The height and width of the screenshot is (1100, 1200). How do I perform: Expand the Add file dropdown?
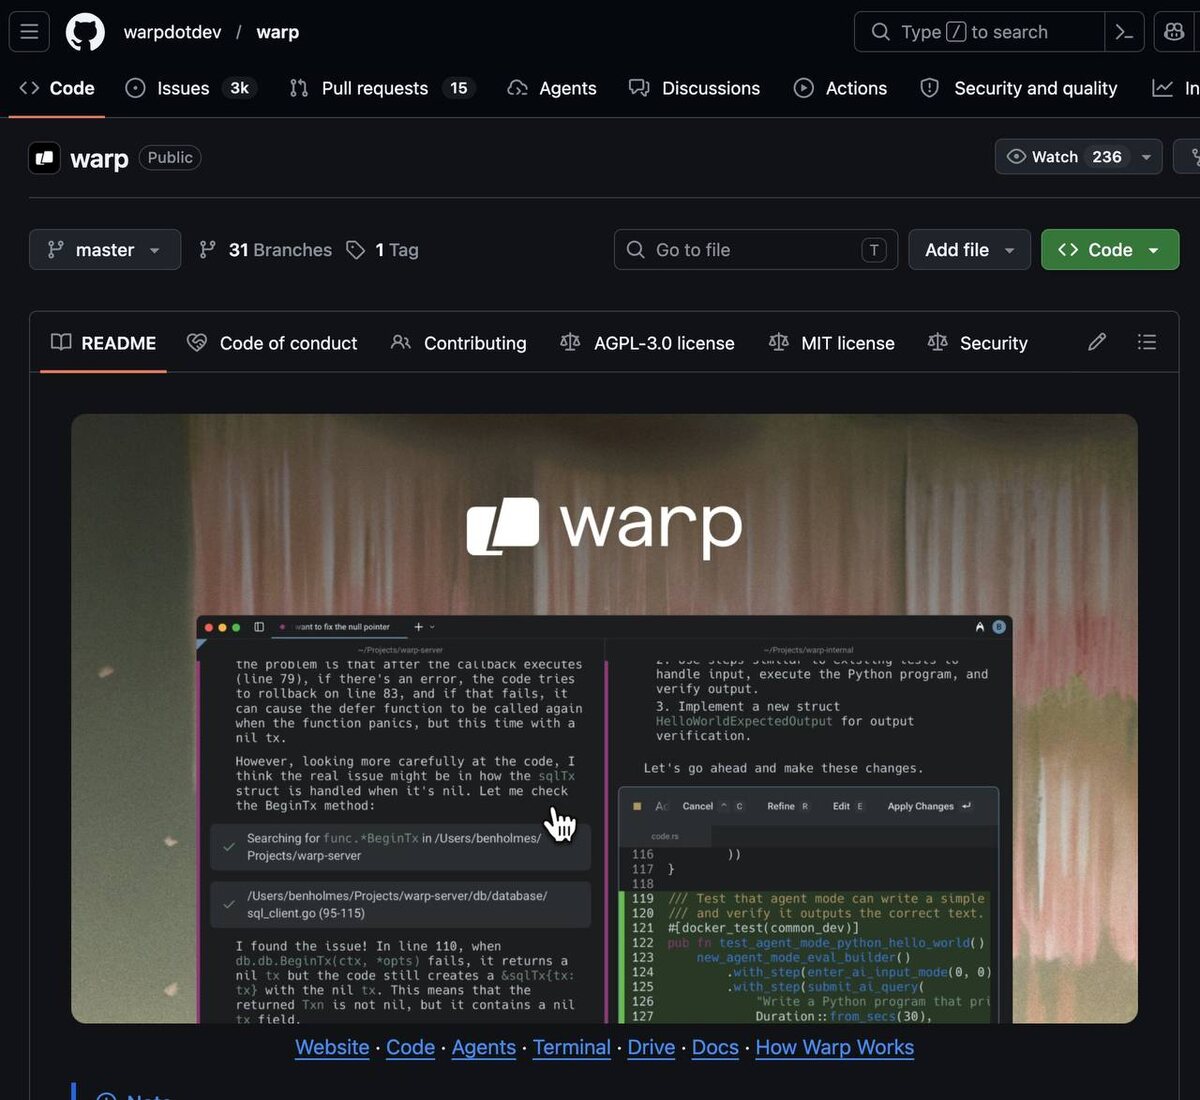click(x=969, y=250)
